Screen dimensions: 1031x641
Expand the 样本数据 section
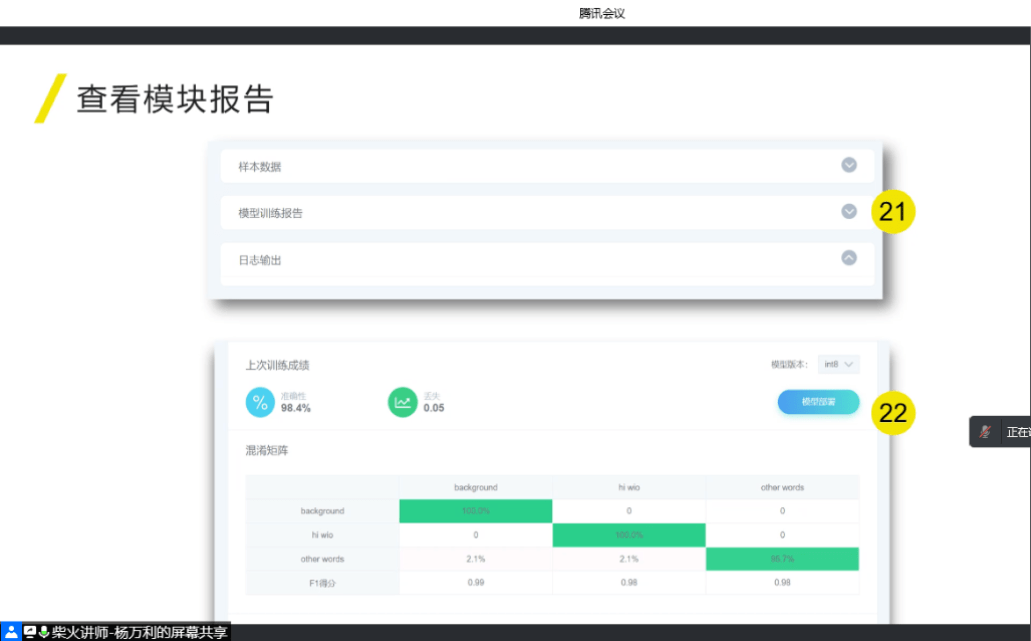click(x=849, y=165)
